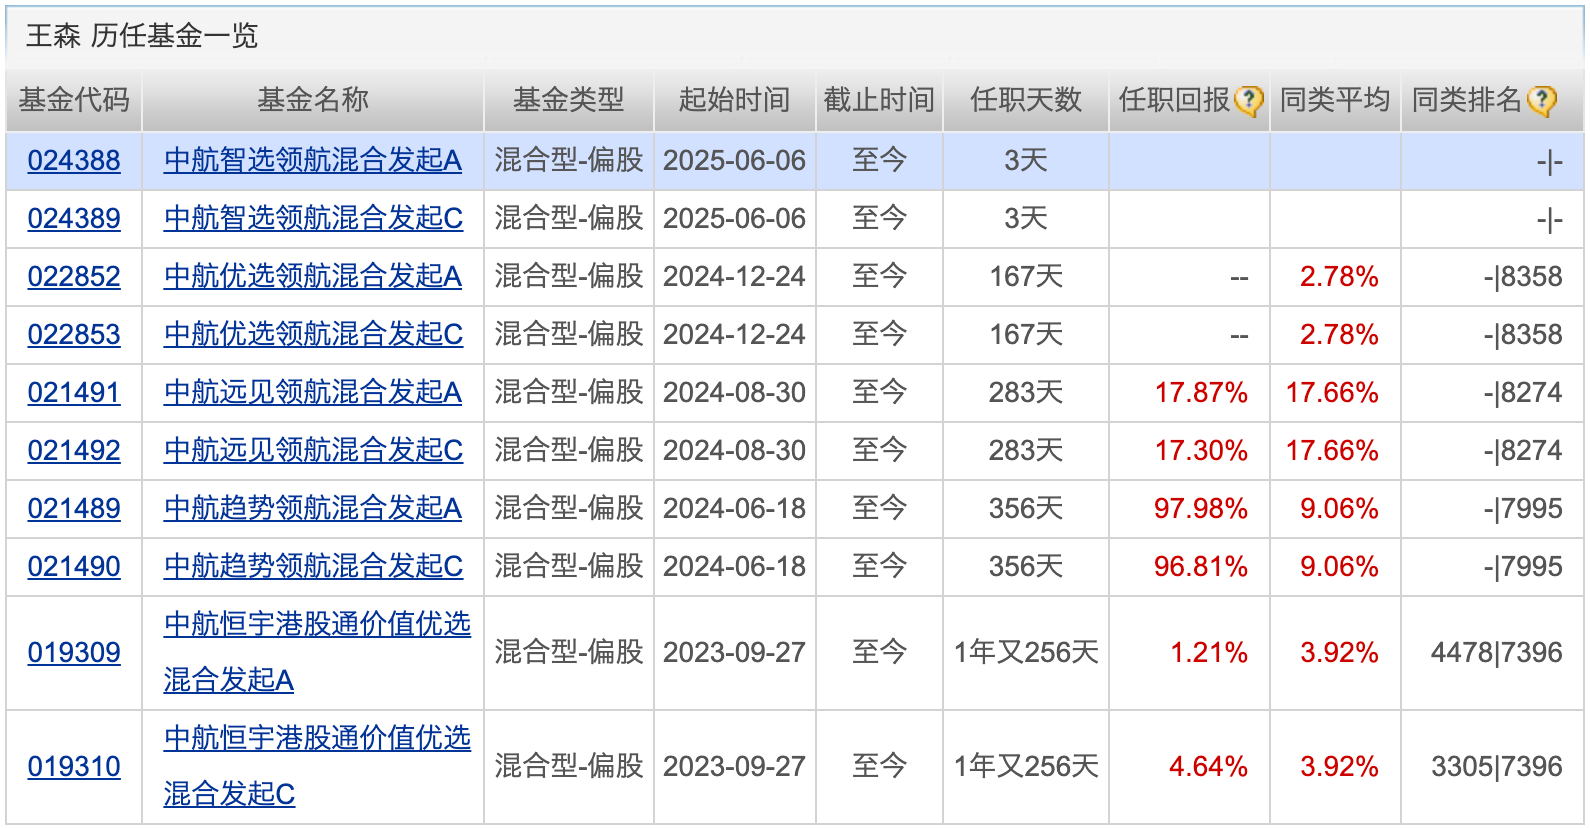Click the 97.98% return value
This screenshot has height=828, width=1590.
[x=1200, y=508]
